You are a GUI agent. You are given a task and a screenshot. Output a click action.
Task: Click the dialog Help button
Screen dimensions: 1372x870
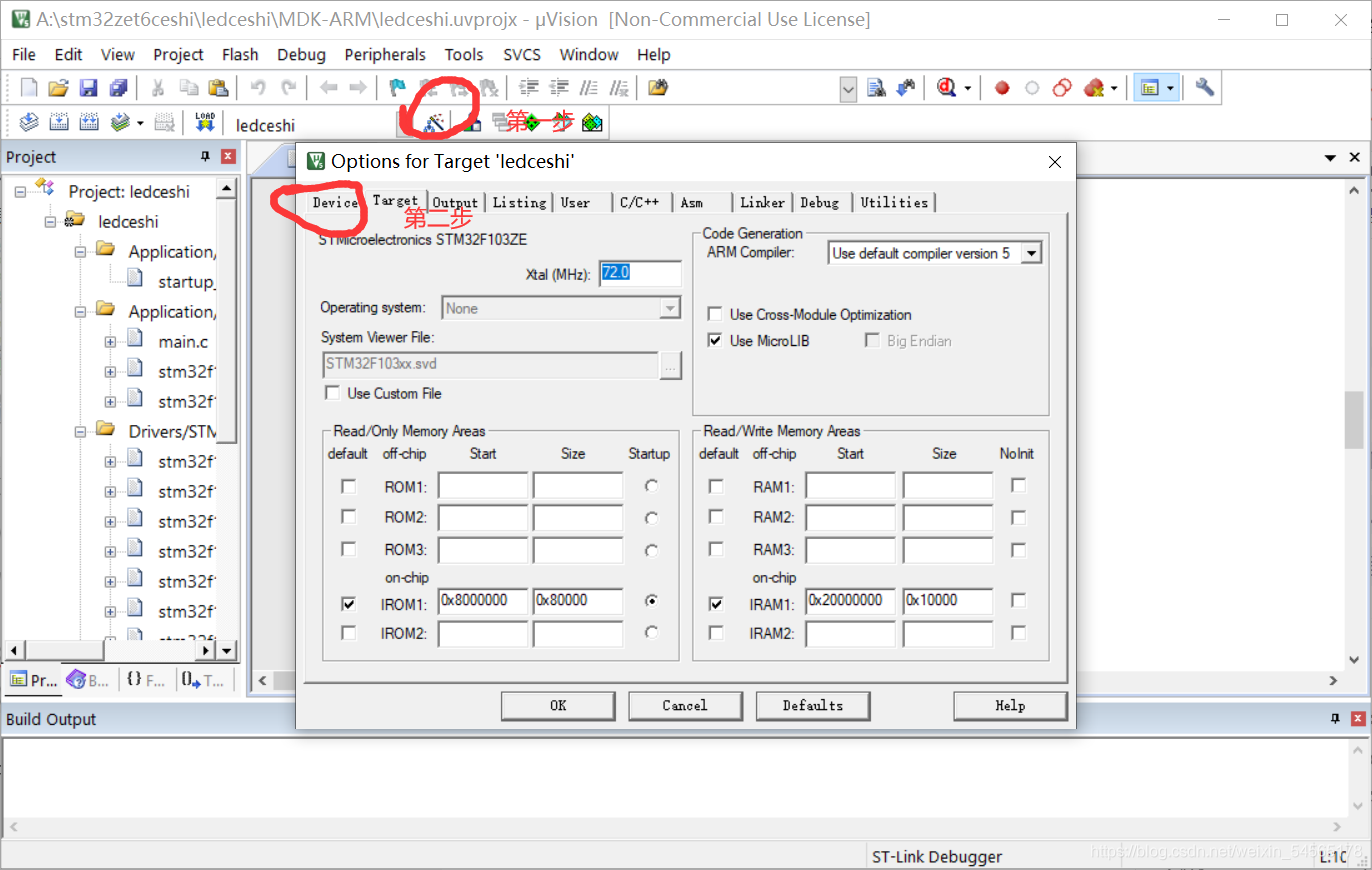1010,706
